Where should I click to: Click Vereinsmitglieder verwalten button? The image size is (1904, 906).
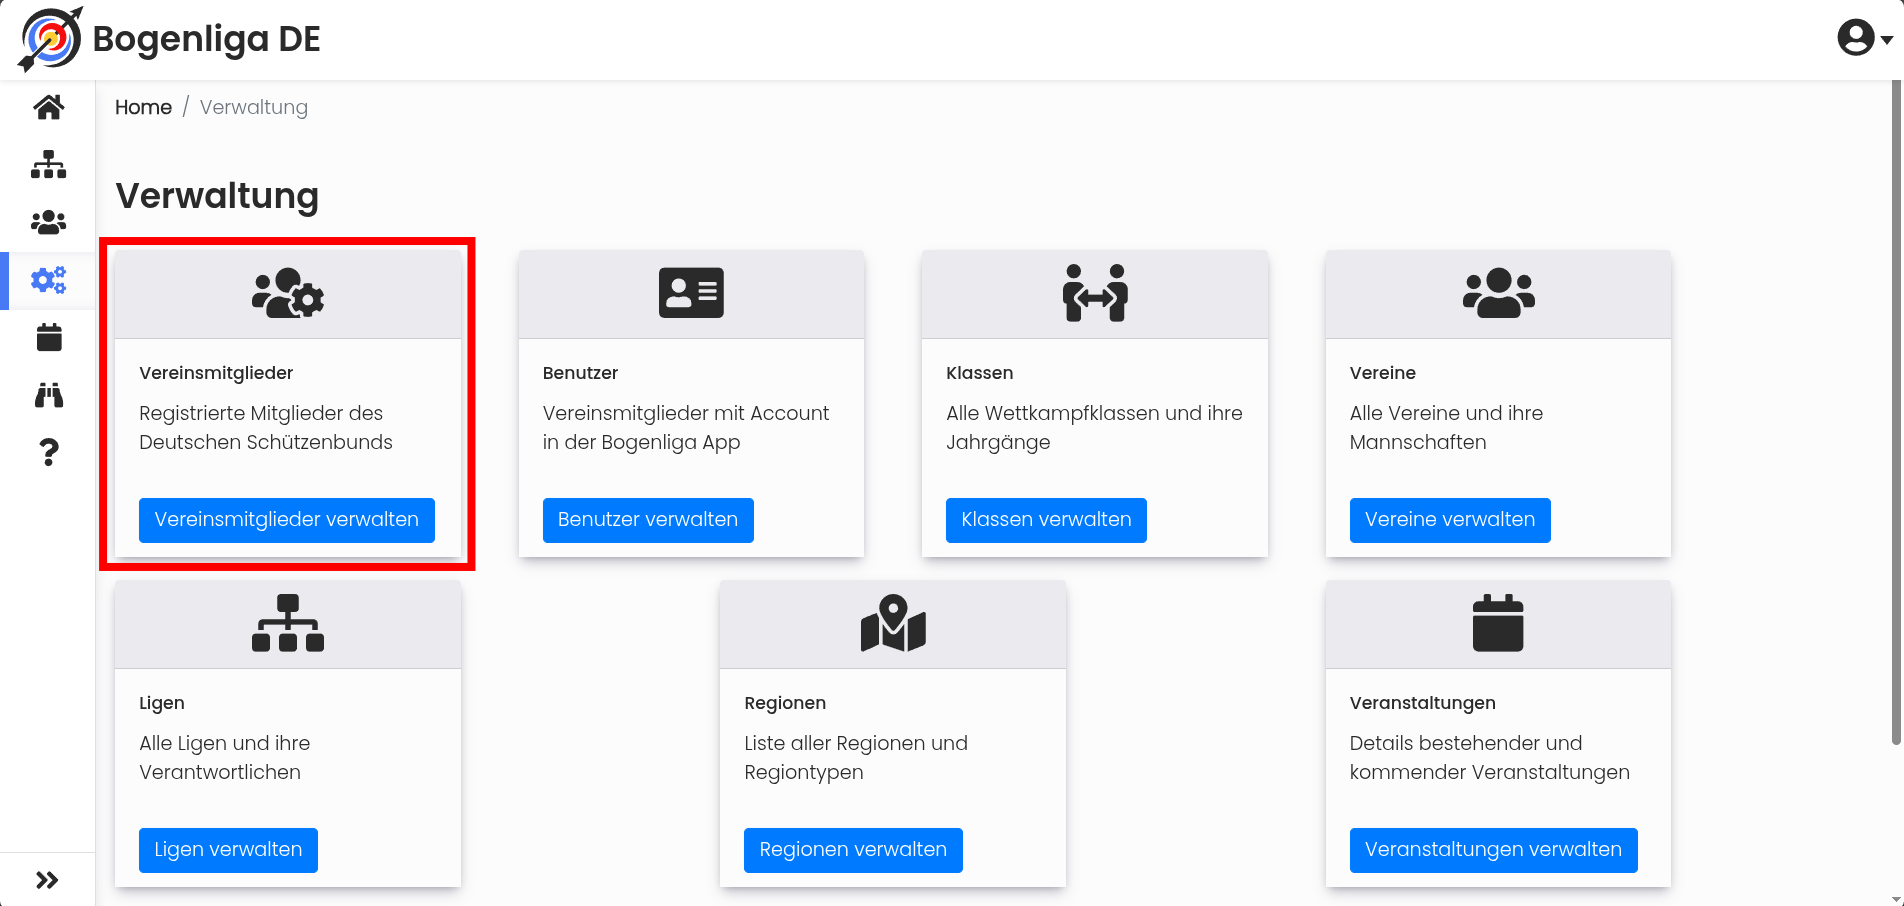287,520
